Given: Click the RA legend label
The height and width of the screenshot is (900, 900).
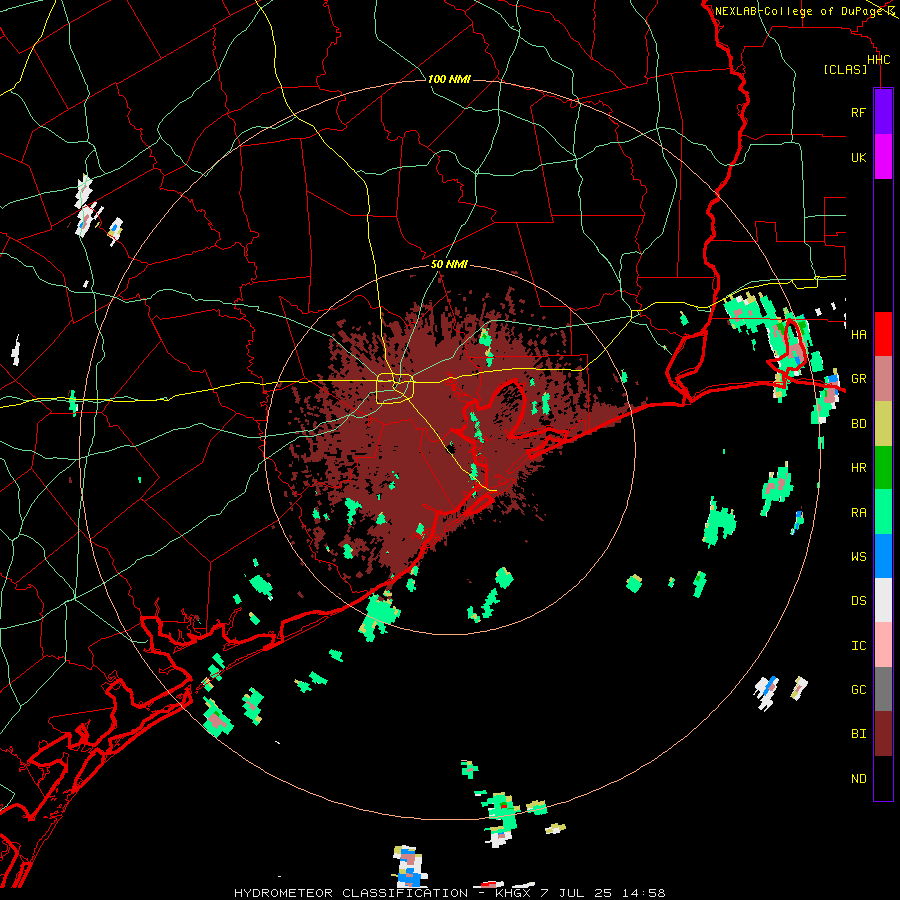Looking at the screenshot, I should [x=858, y=513].
